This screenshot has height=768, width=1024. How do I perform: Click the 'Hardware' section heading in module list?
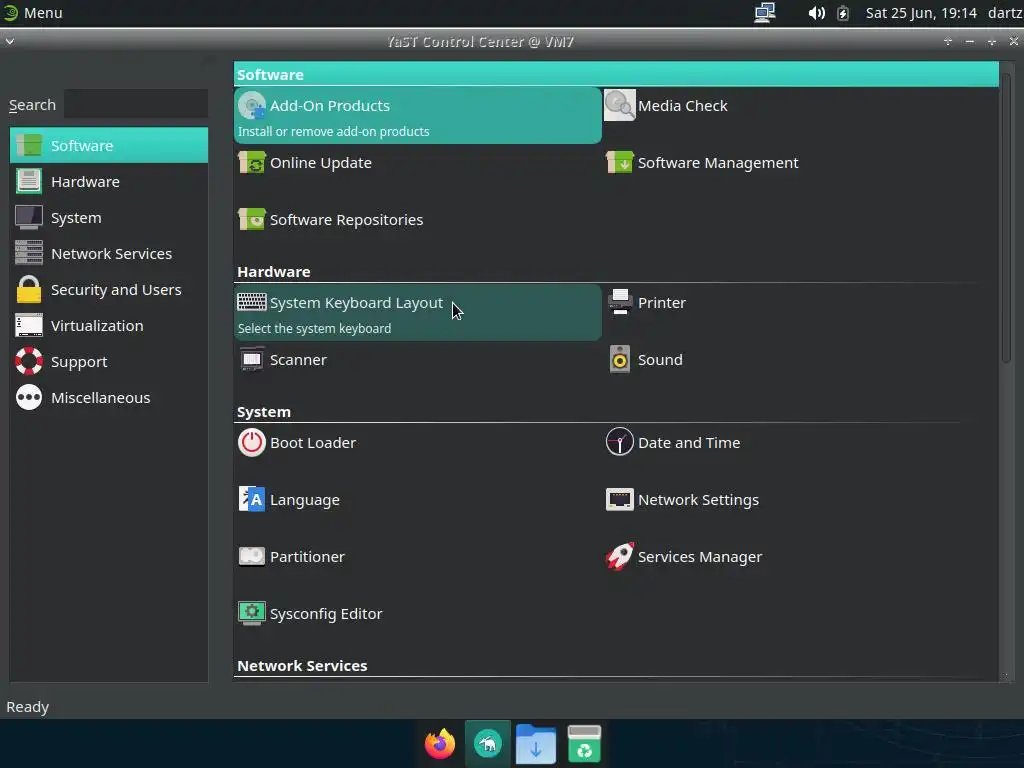click(x=274, y=272)
